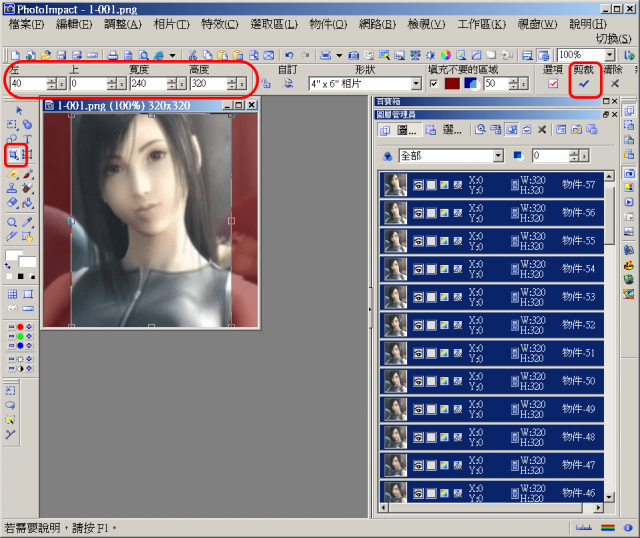Toggle visibility eye of 物件-53
This screenshot has height=538, width=640.
tap(418, 297)
